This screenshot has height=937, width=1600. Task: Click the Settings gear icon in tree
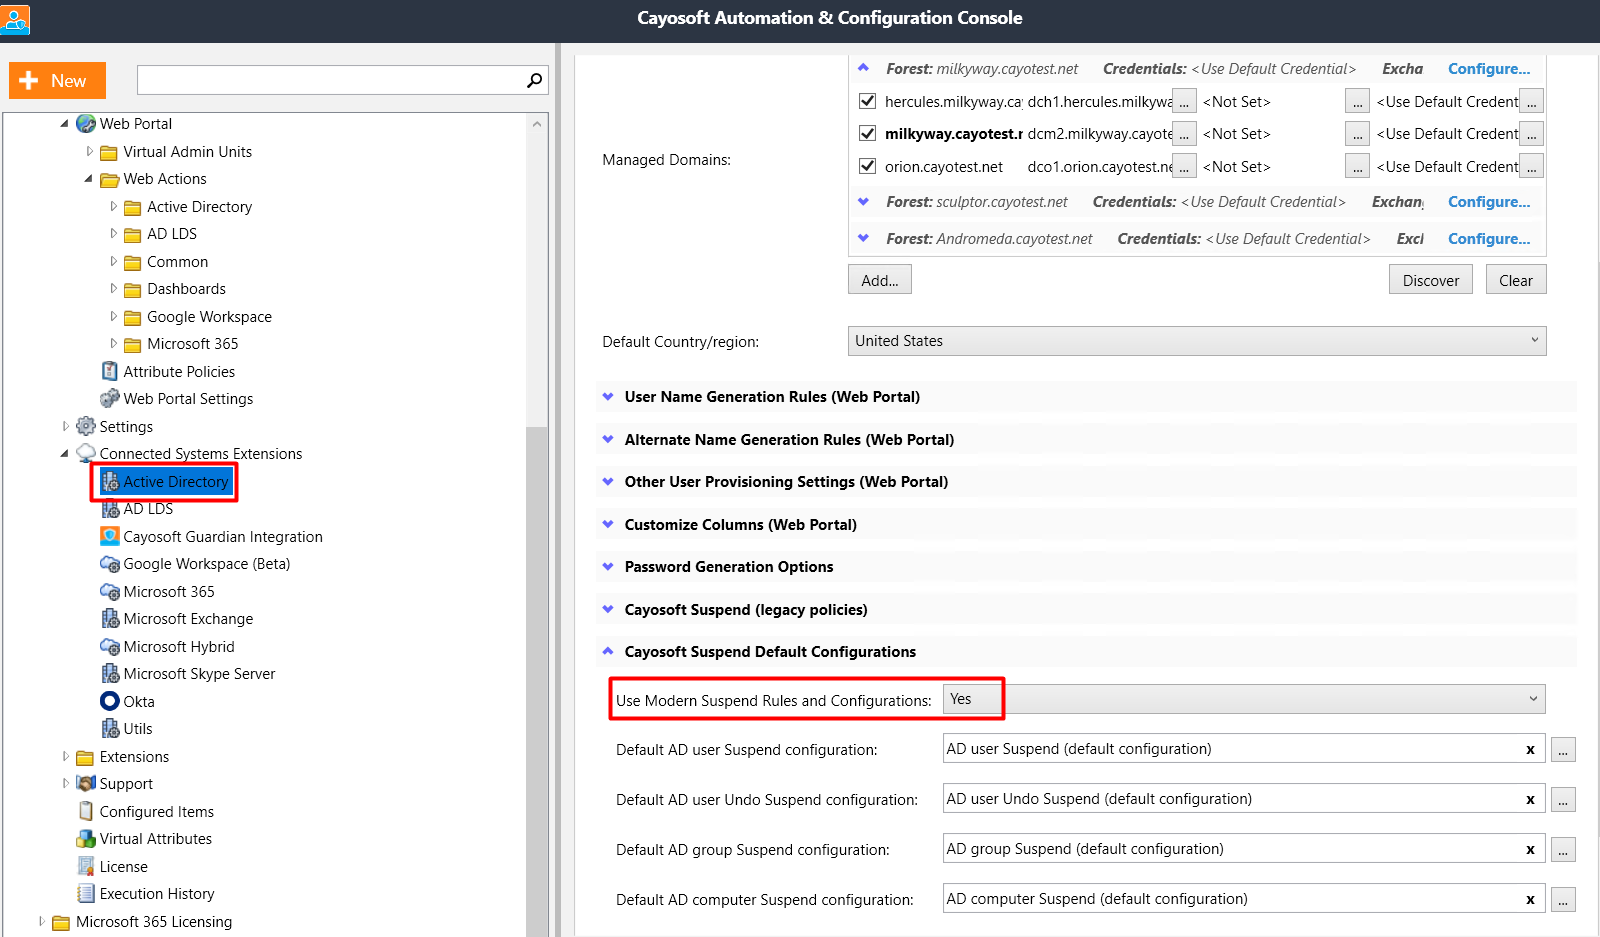tap(86, 426)
